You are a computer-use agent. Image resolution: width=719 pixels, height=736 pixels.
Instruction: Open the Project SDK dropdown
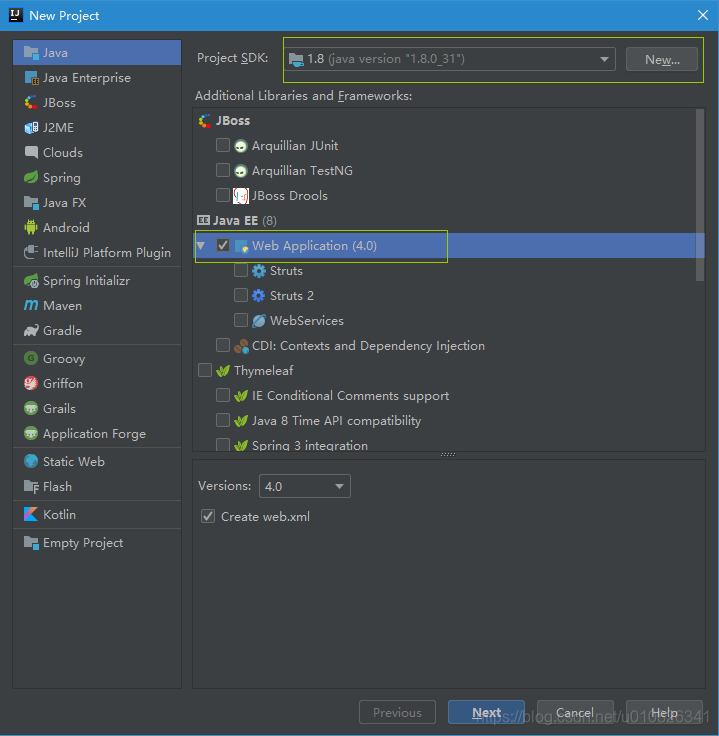click(x=450, y=59)
